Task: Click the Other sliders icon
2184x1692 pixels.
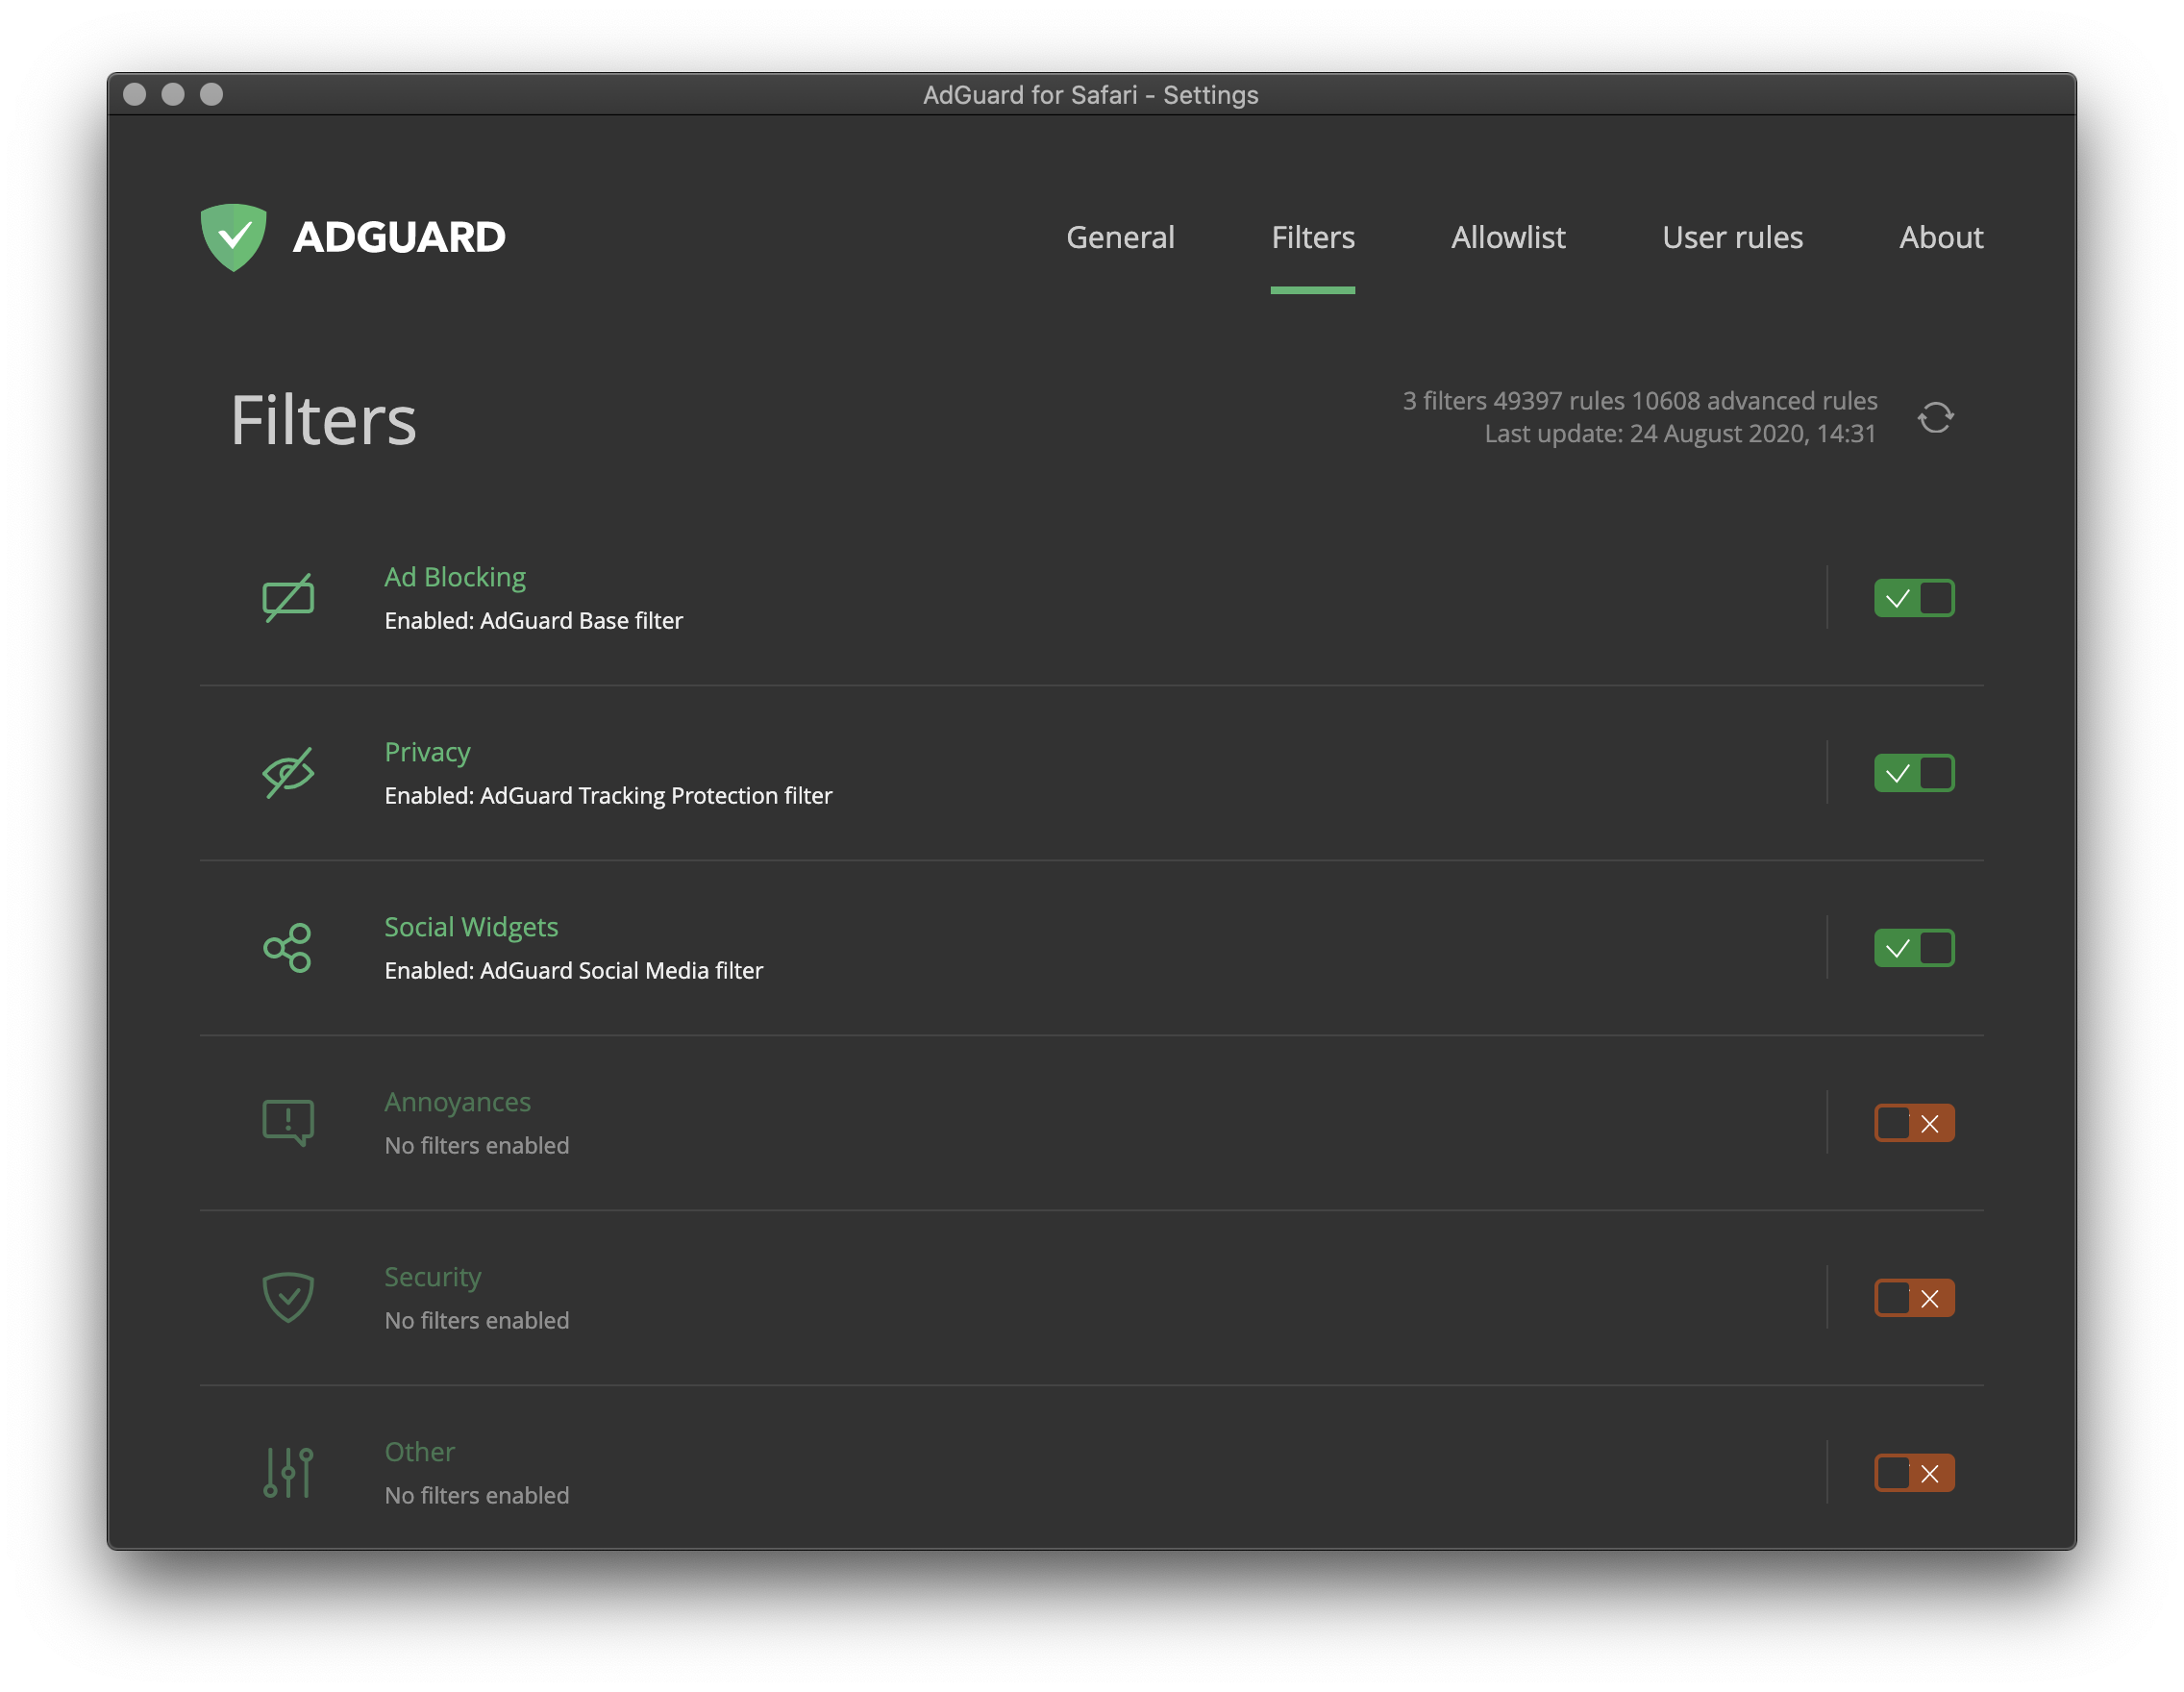Action: click(288, 1473)
